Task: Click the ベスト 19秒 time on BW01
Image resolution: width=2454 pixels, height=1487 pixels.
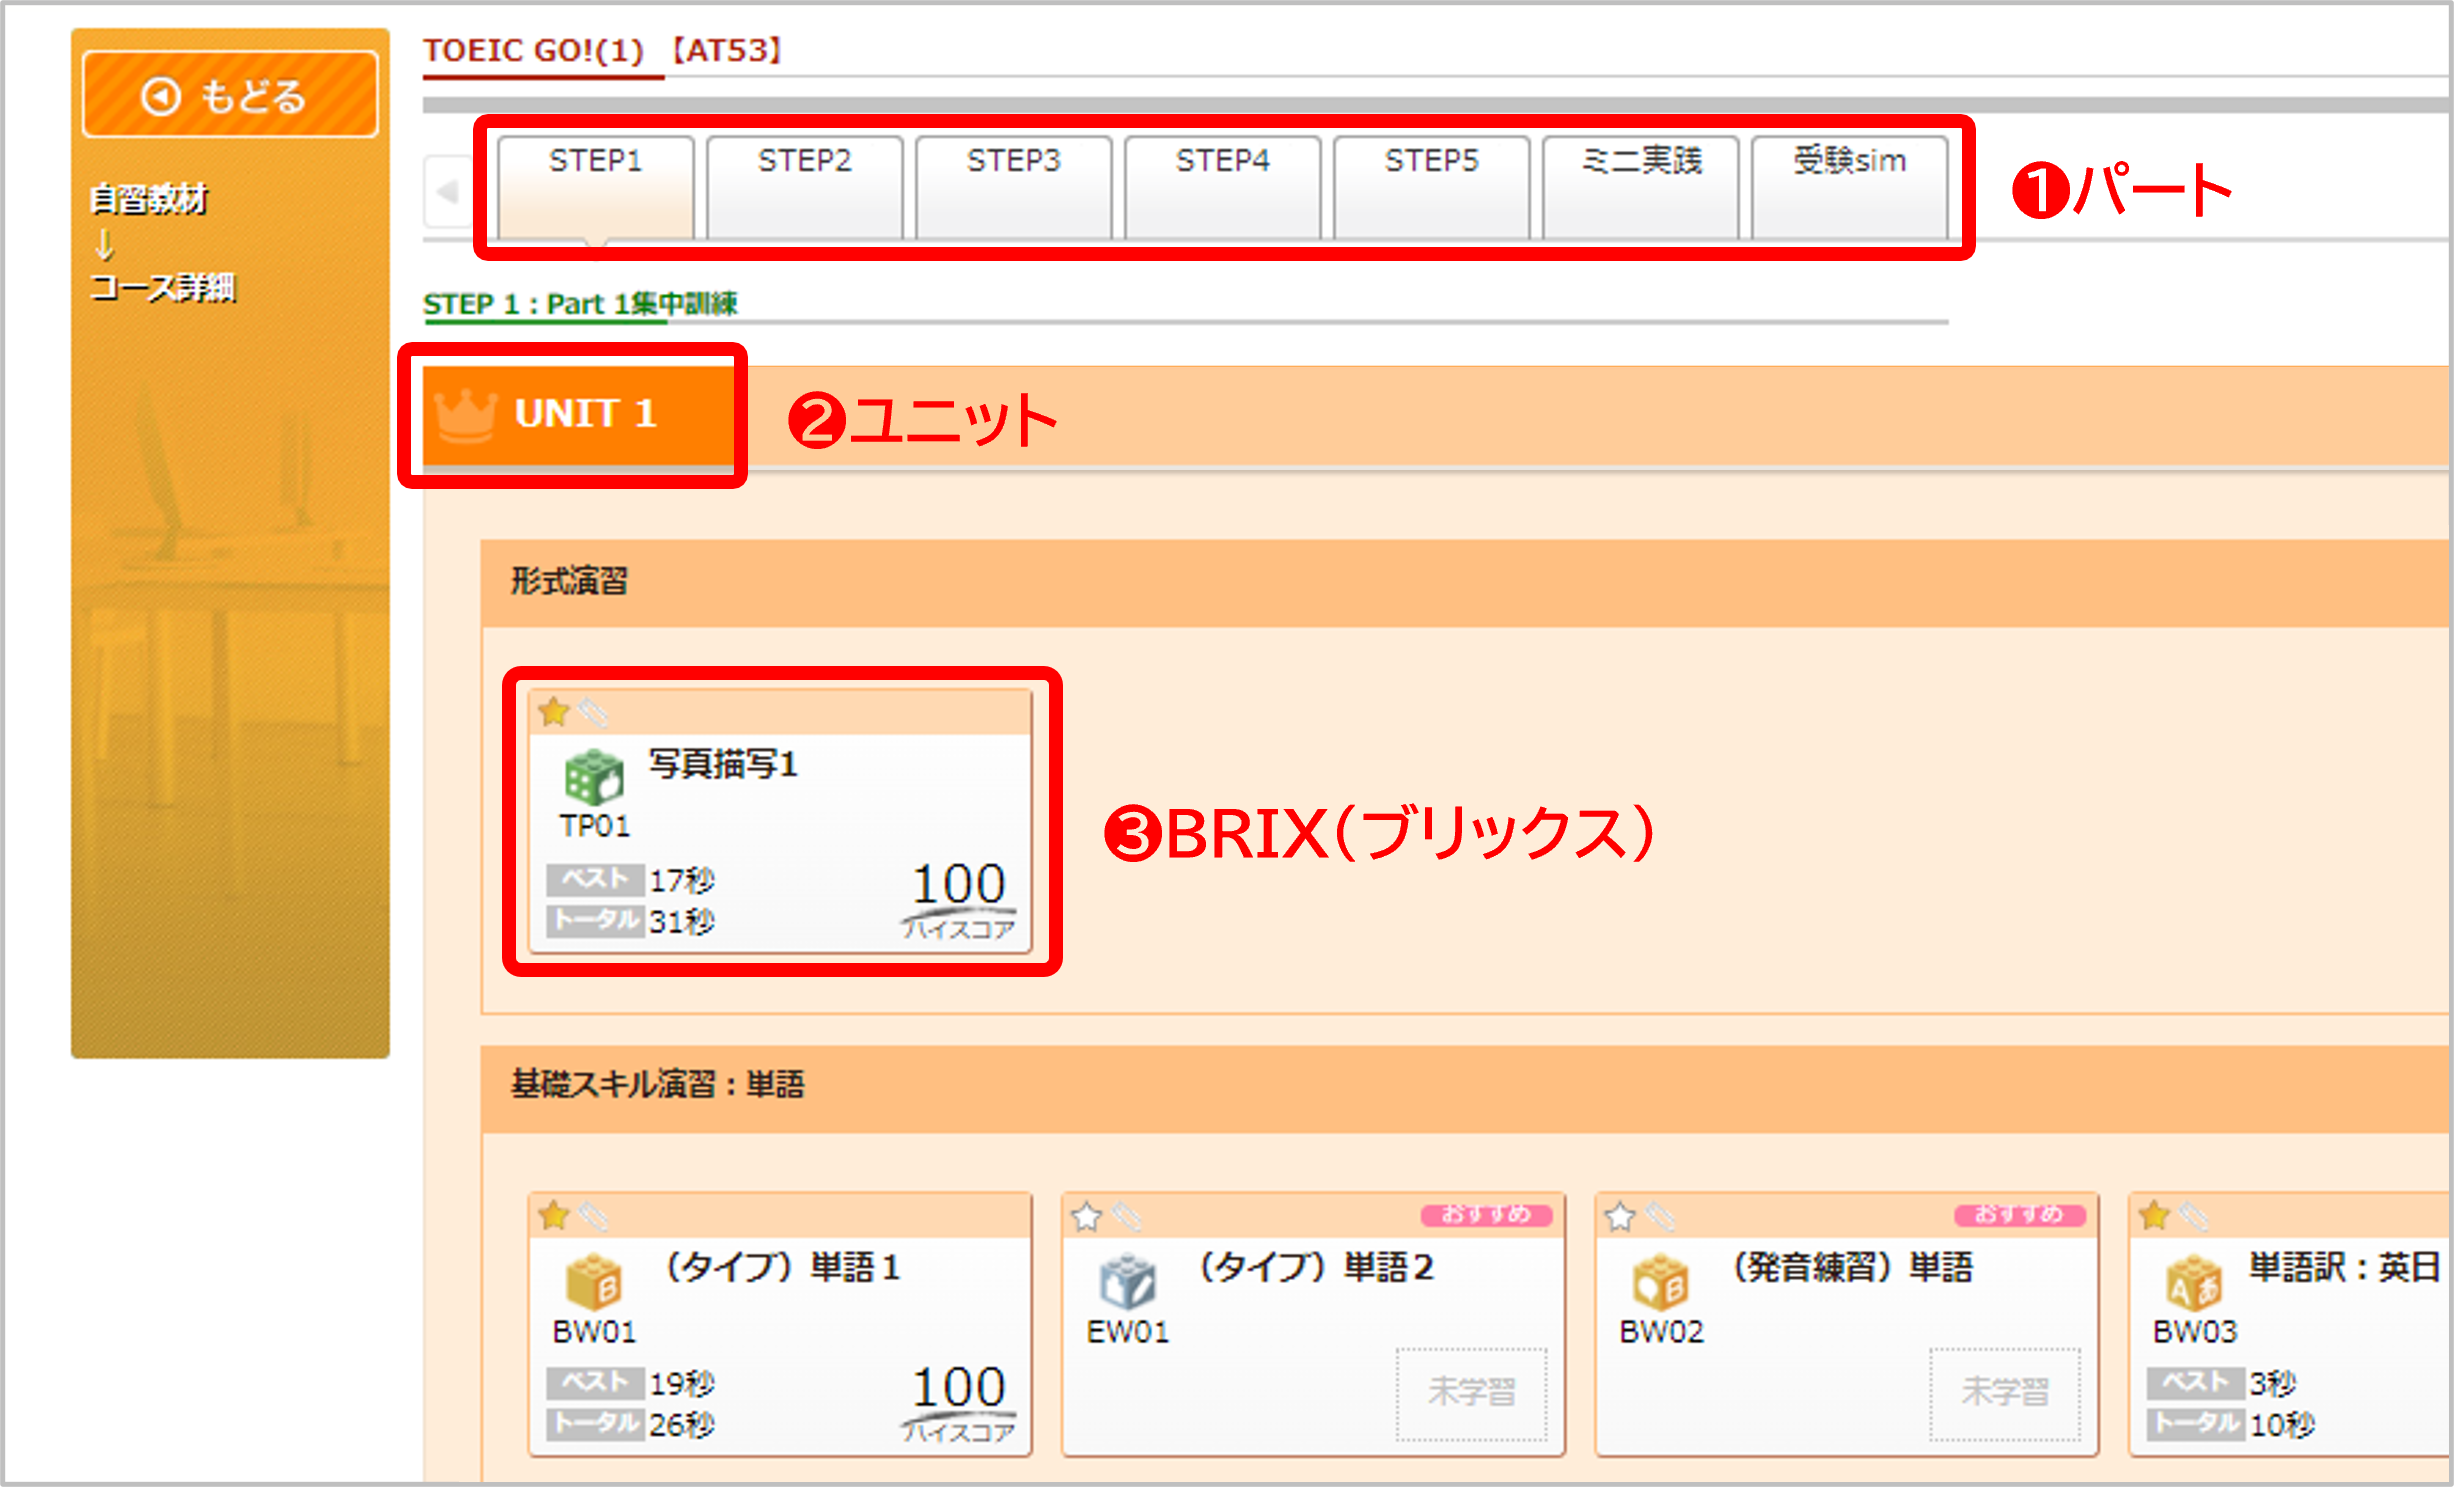Action: coord(631,1384)
